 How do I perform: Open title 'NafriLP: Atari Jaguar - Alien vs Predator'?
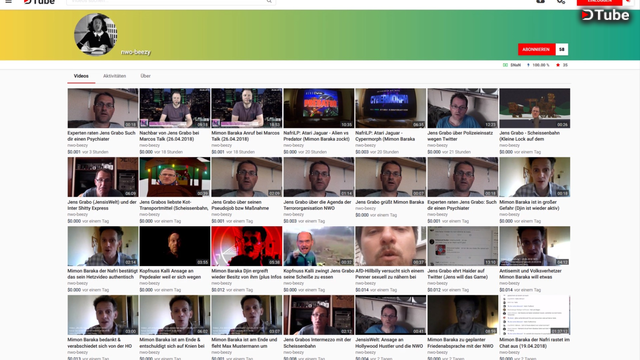click(317, 136)
